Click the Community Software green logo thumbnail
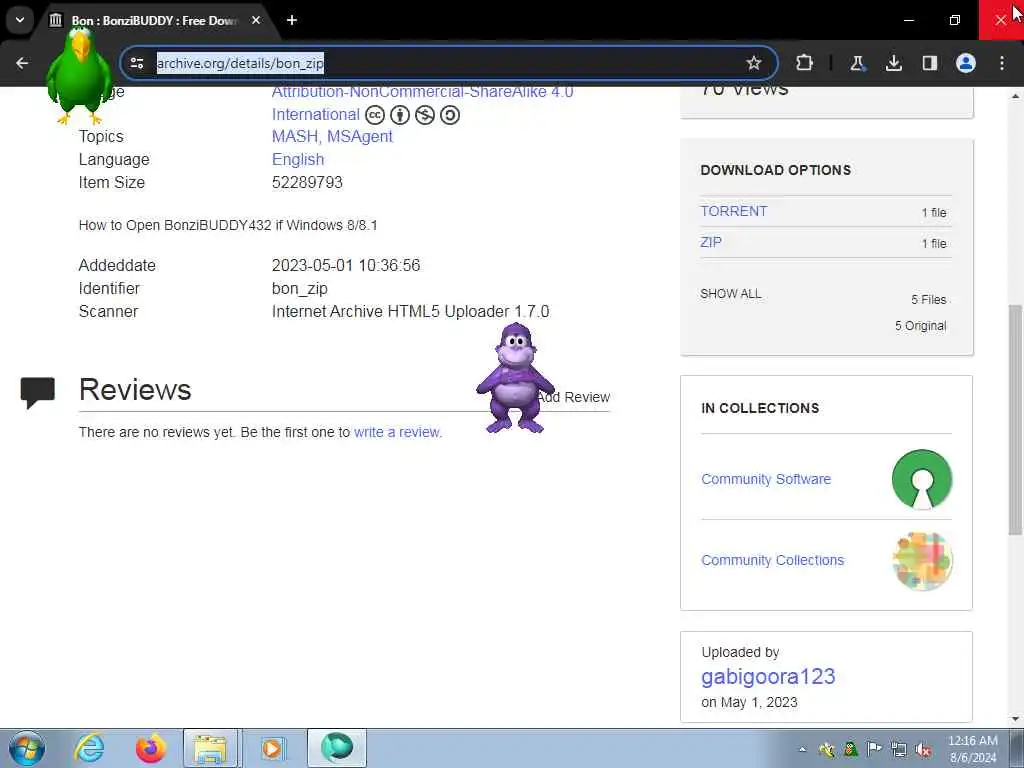Viewport: 1024px width, 768px height. pyautogui.click(x=921, y=479)
